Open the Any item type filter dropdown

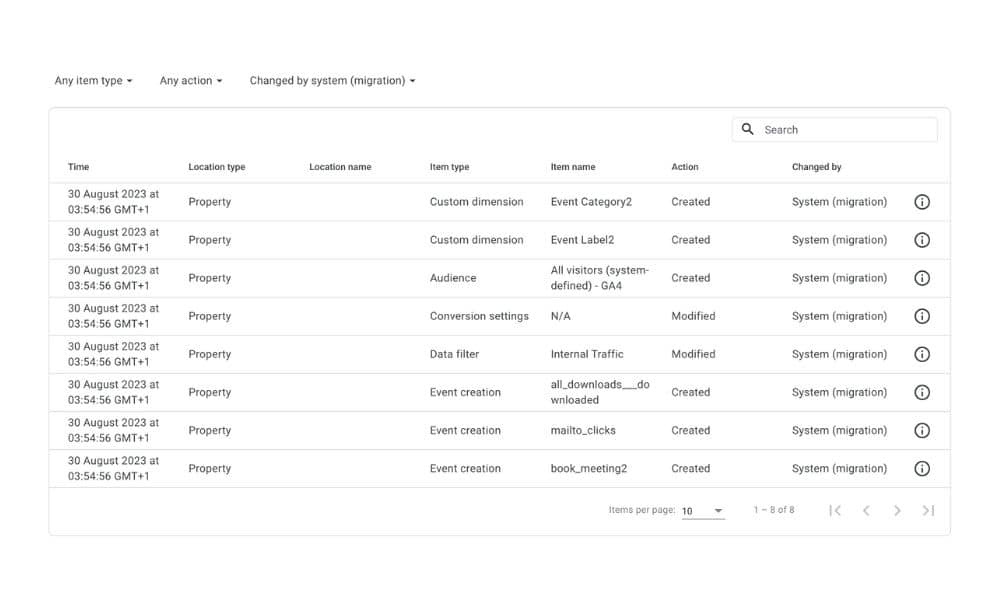point(92,80)
